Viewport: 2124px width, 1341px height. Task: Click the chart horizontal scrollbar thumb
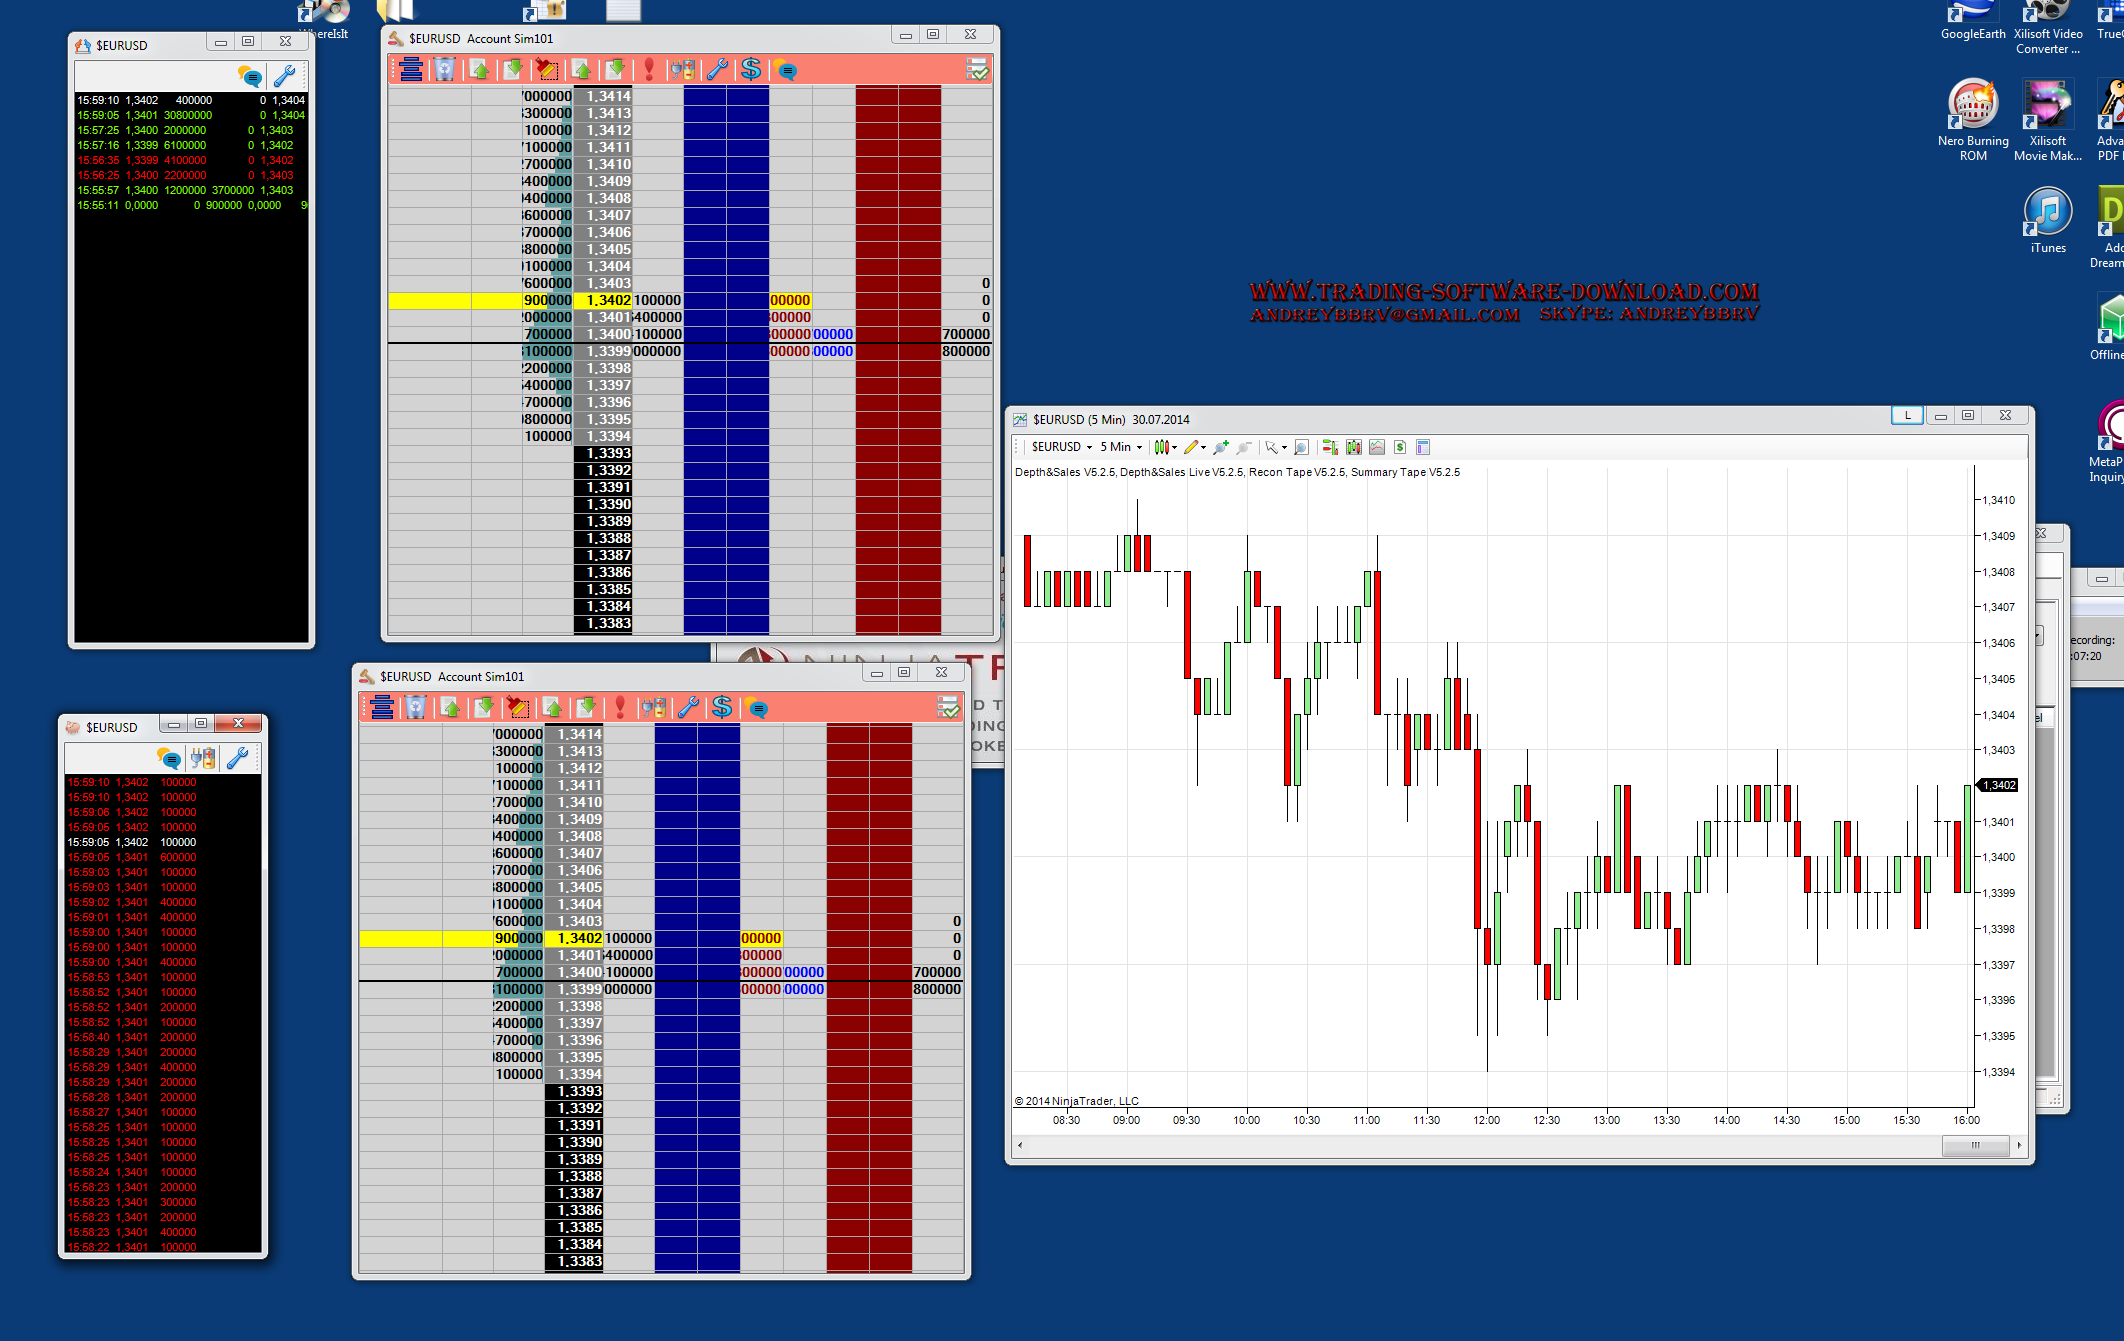coord(1974,1145)
